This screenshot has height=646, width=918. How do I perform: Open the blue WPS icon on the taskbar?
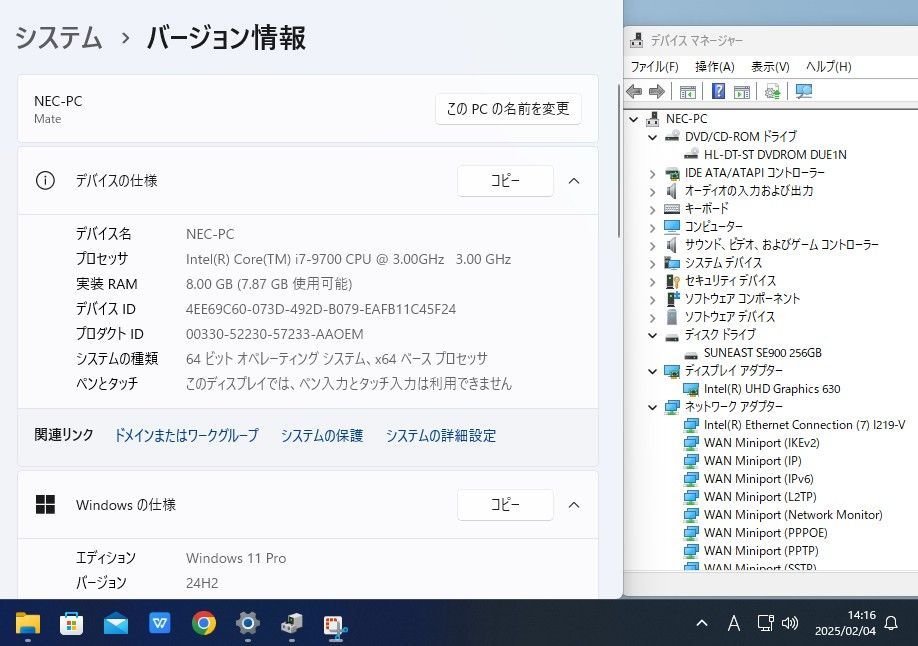[x=160, y=623]
